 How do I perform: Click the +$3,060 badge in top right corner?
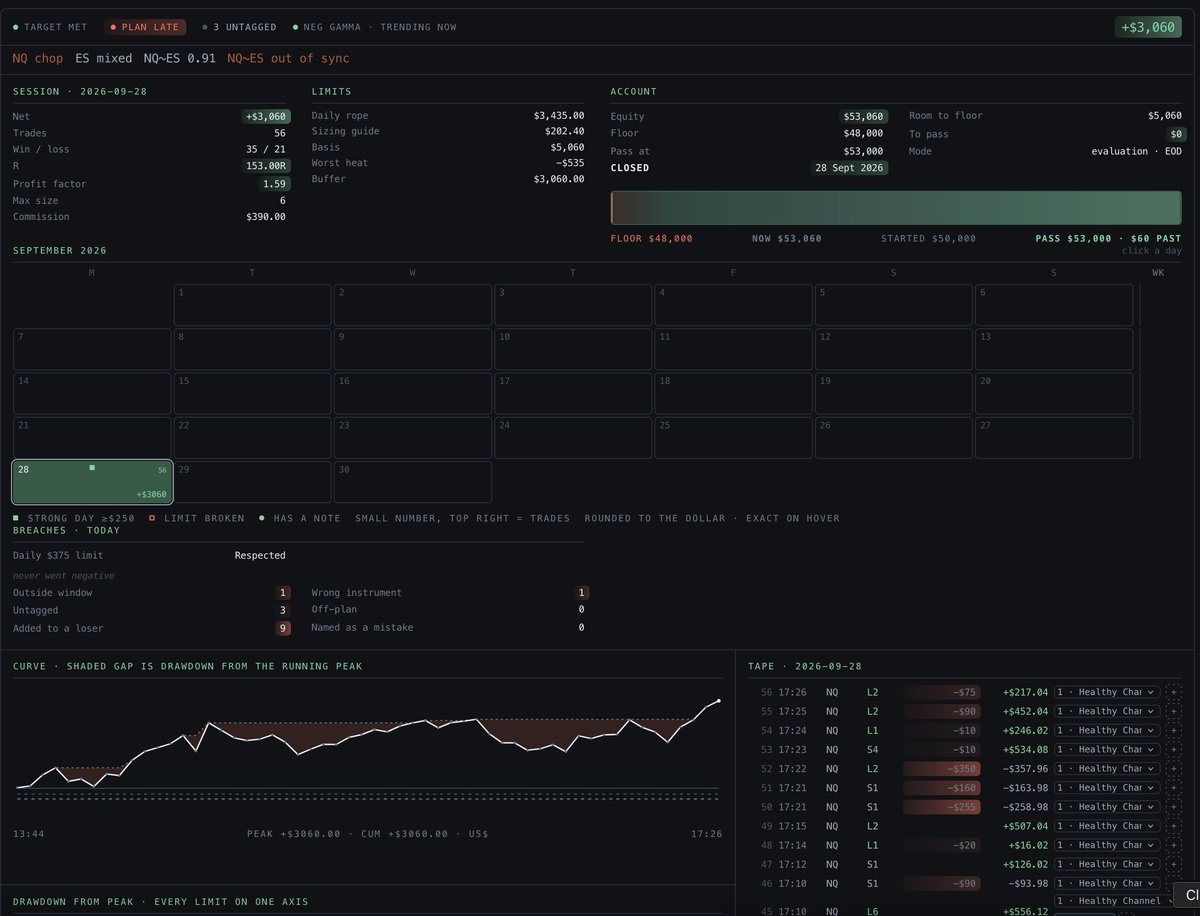(x=1148, y=27)
